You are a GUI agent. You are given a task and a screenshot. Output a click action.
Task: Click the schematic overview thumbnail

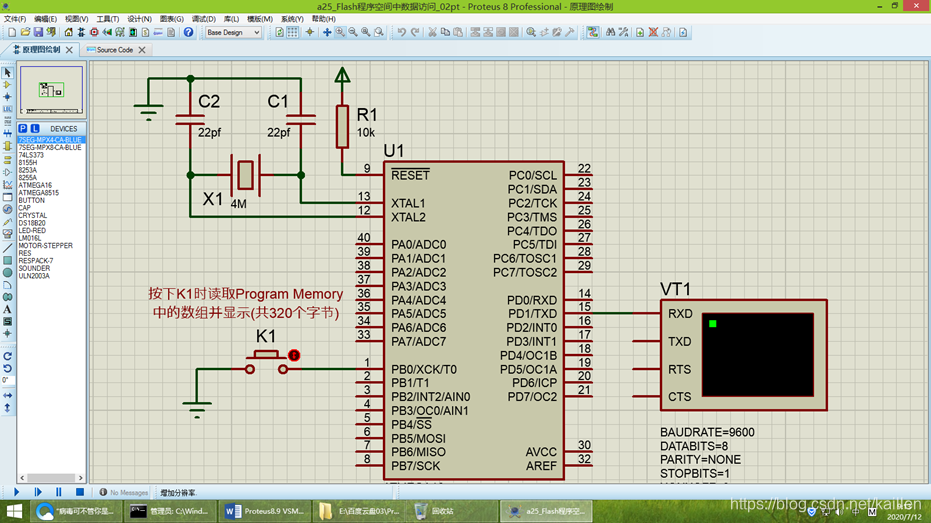point(52,90)
